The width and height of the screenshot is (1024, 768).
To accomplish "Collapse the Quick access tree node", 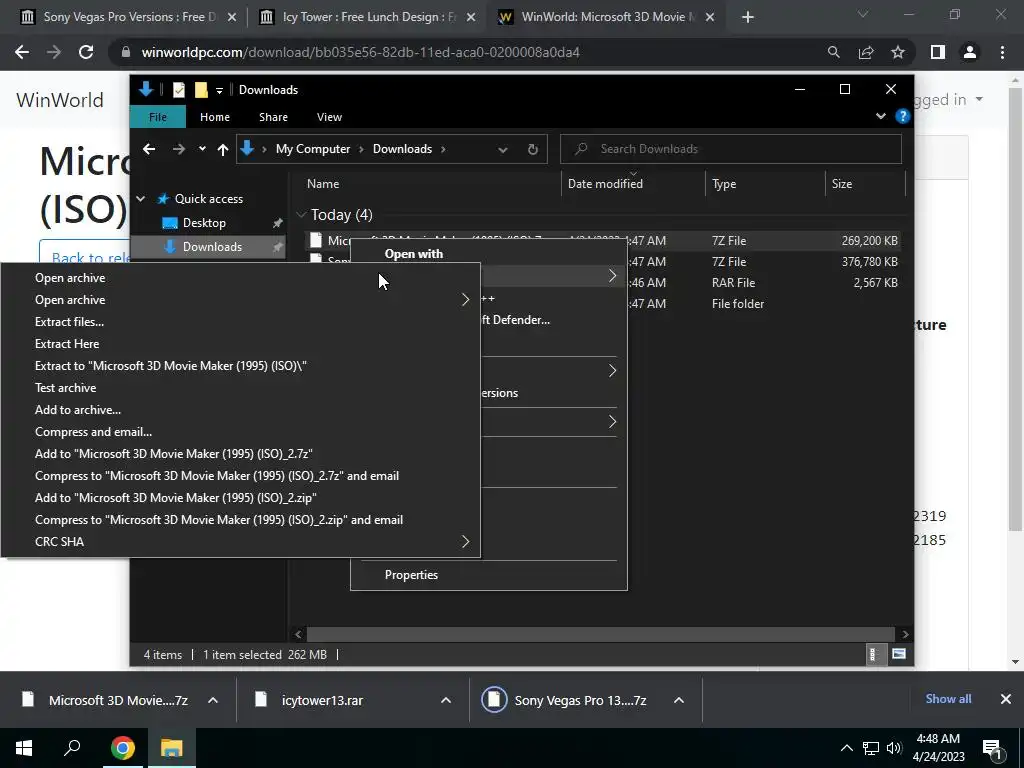I will [140, 199].
